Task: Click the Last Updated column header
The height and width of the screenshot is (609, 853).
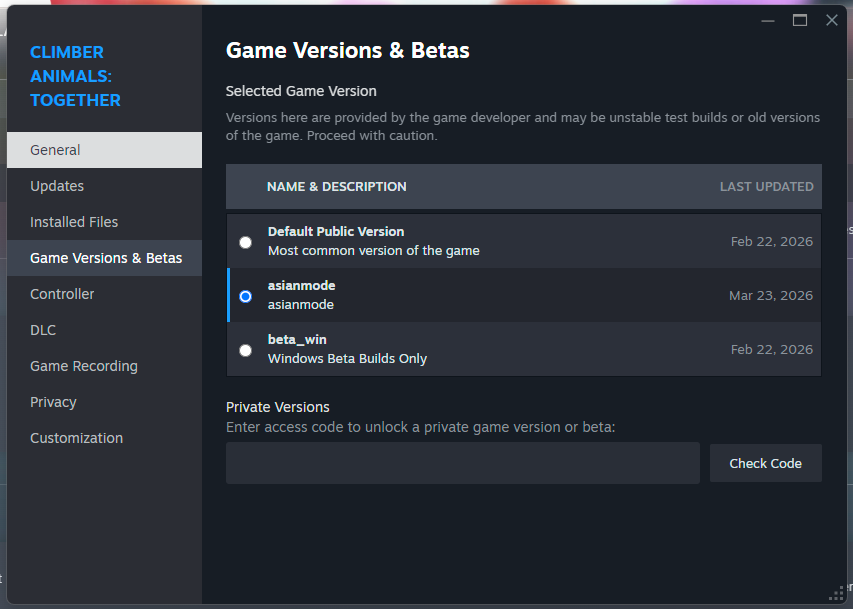Action: click(x=766, y=186)
